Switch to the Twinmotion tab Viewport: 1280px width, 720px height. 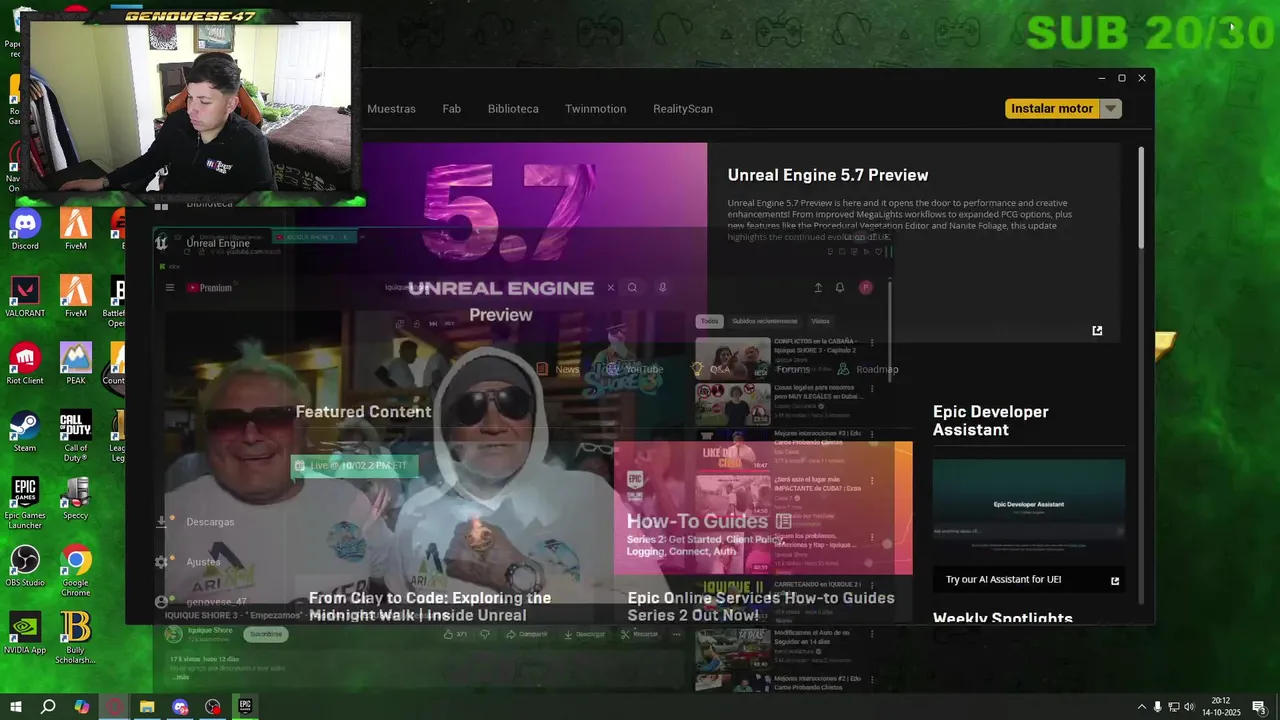pyautogui.click(x=595, y=109)
